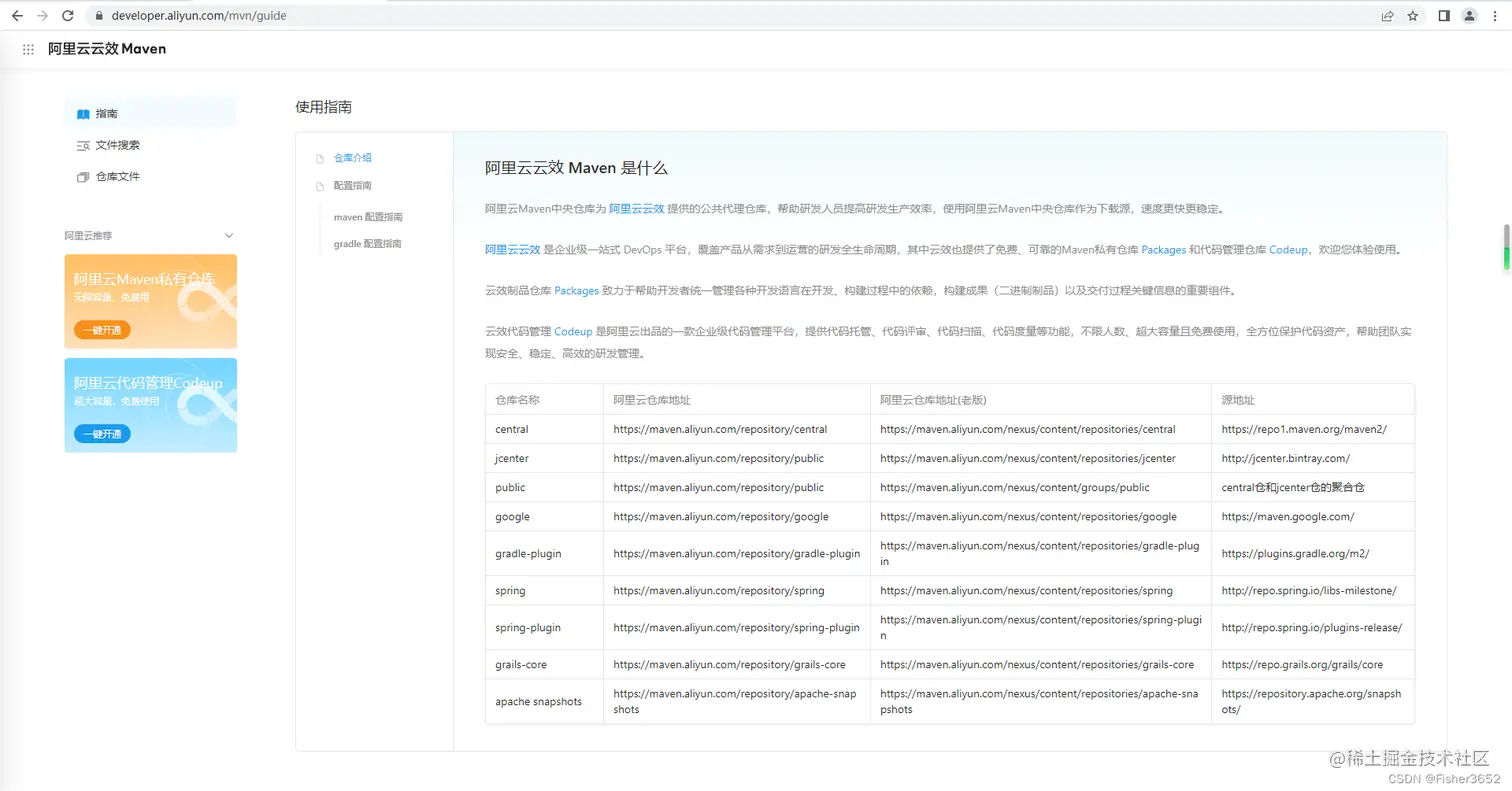Open the 指南 sidebar menu item
This screenshot has height=791, width=1512.
(150, 114)
